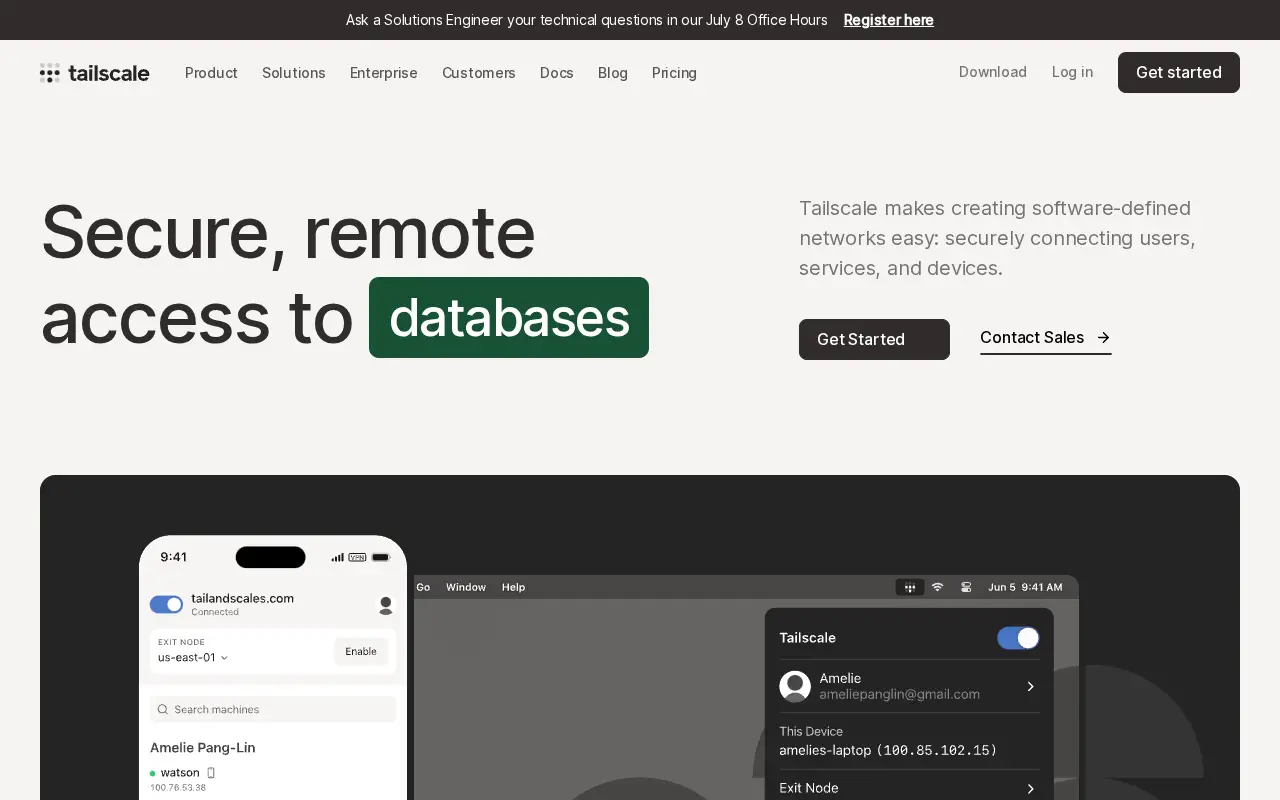Toggle the tailandscales.com connection switch on the phone

coord(167,604)
